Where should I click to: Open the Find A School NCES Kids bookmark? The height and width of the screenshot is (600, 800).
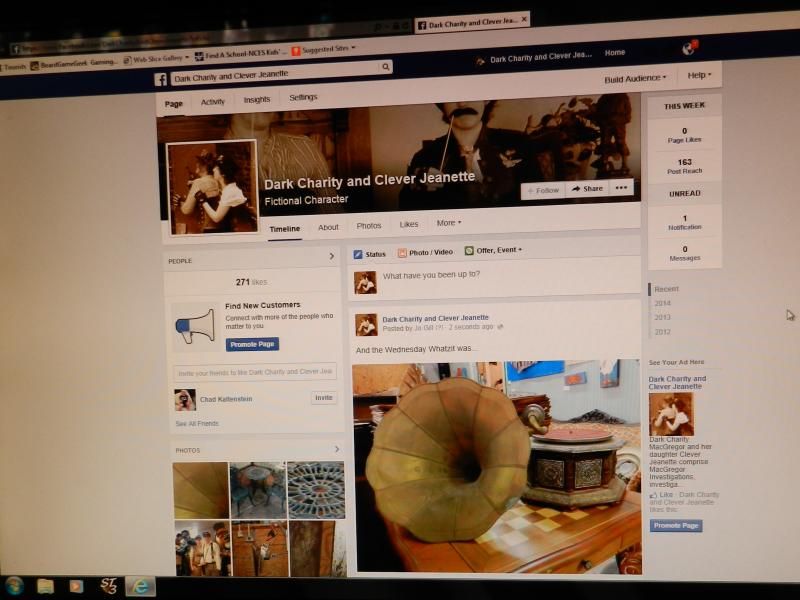coord(240,54)
